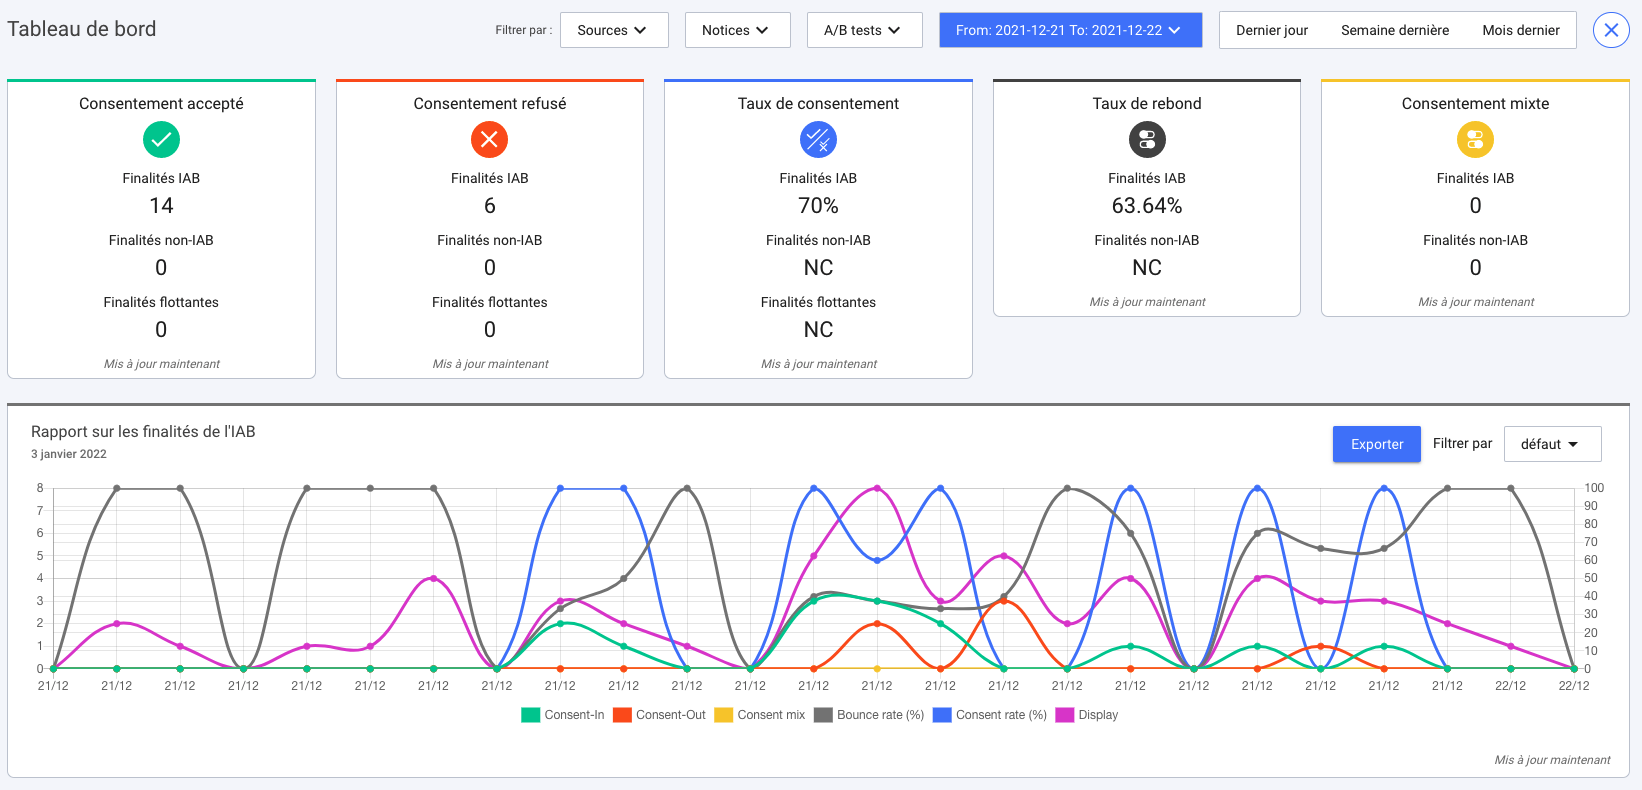Click the pink Display legend color swatch
The image size is (1642, 790).
click(1064, 715)
